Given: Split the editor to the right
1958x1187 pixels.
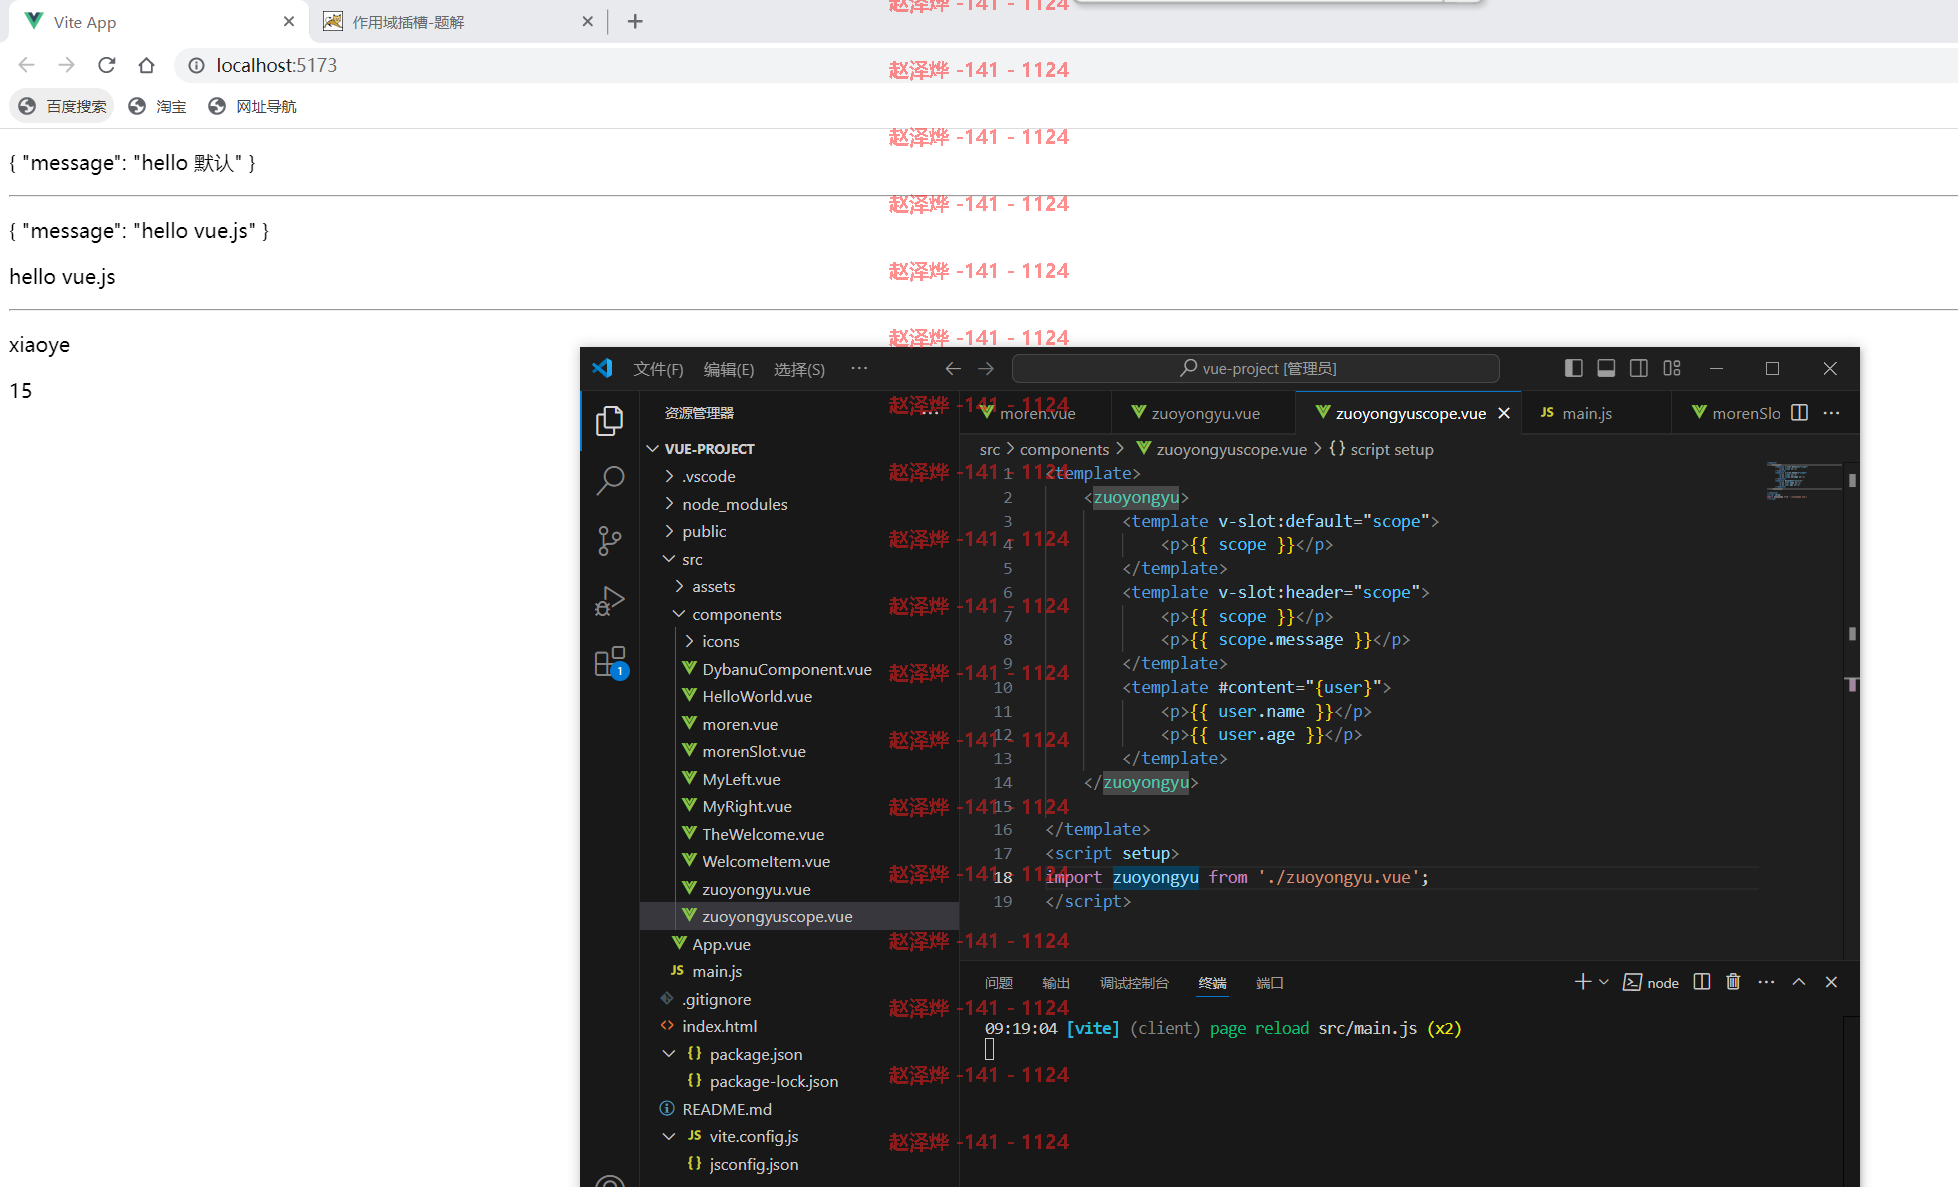Looking at the screenshot, I should 1799,413.
